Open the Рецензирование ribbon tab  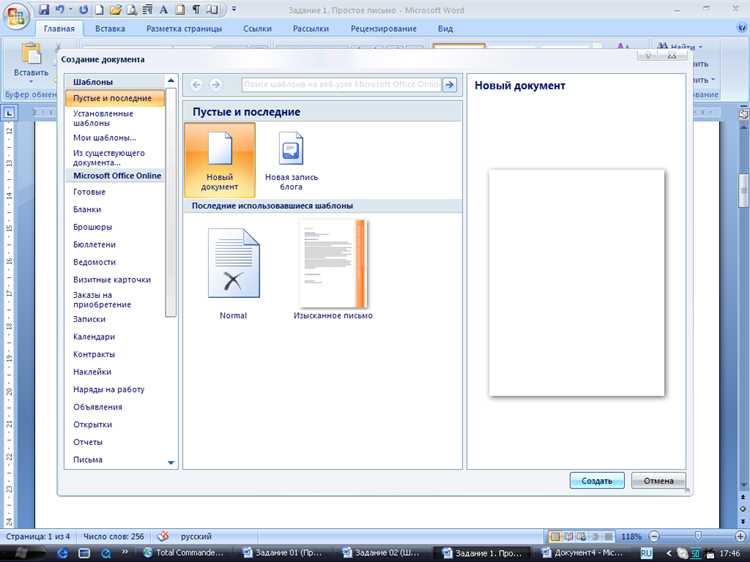coord(384,29)
